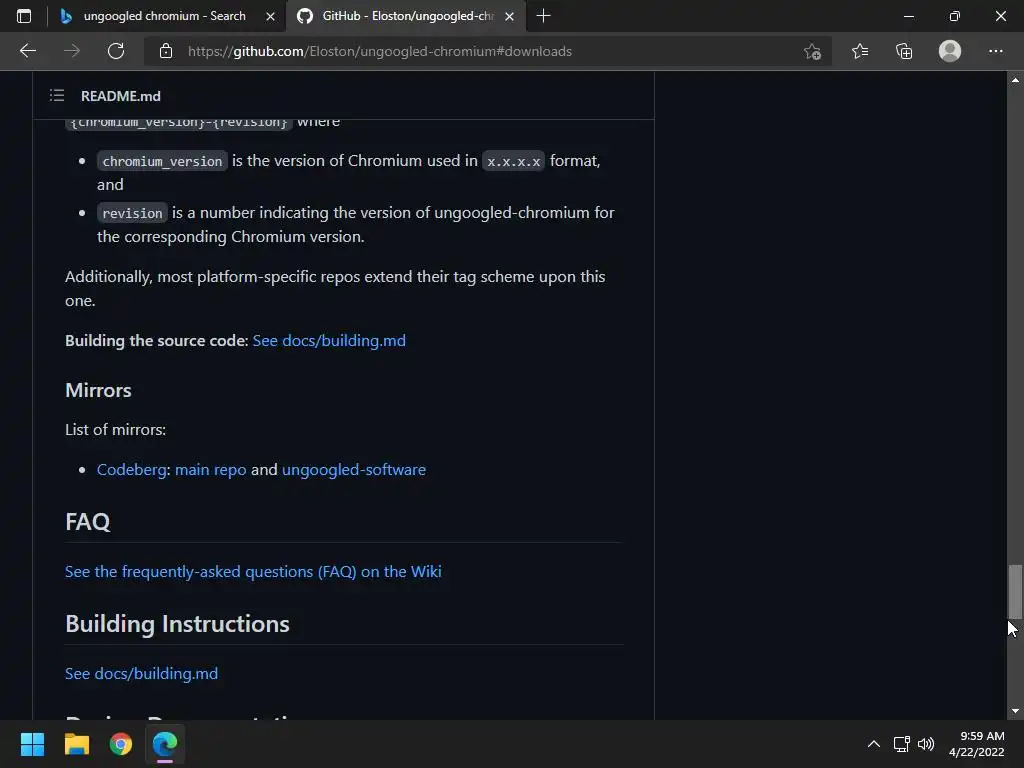The height and width of the screenshot is (768, 1024).
Task: Close the GitHub Eloston tab
Action: 509,16
